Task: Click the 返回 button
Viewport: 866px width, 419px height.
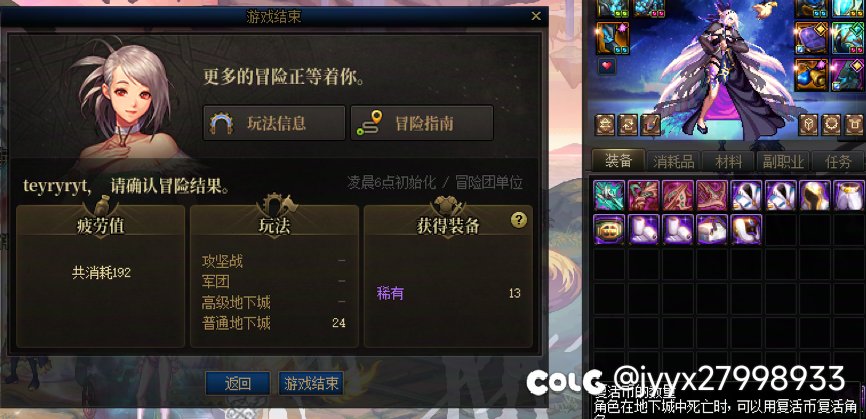Action: click(238, 384)
